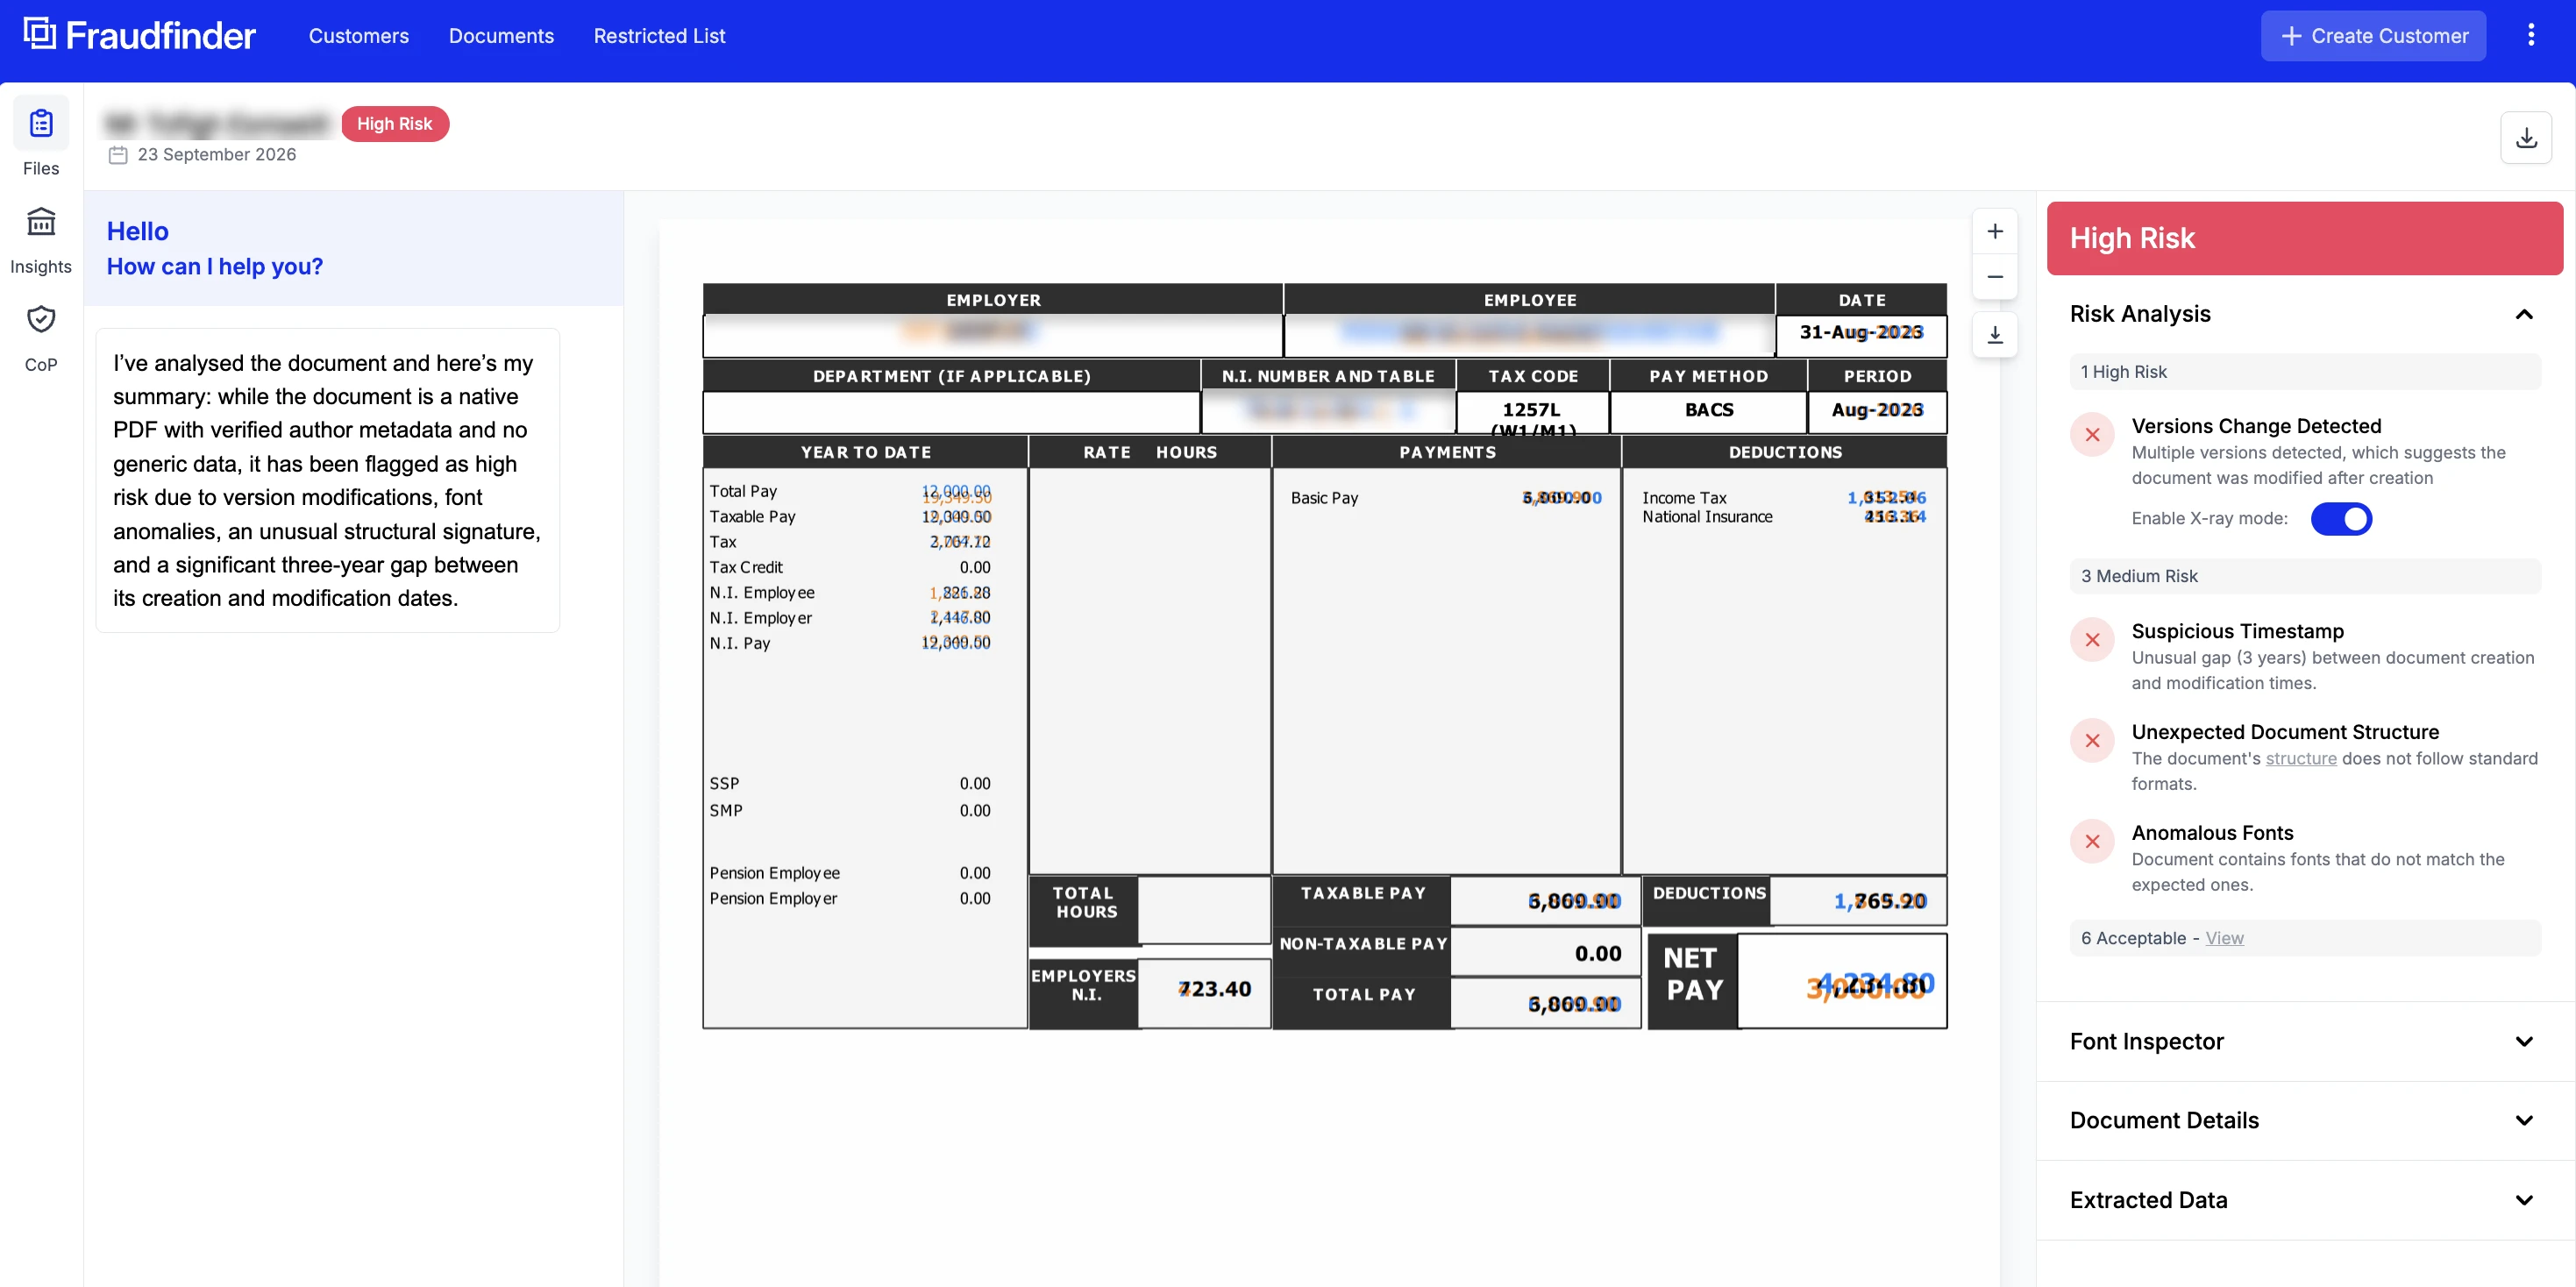
Task: Zoom in on the document preview
Action: tap(1994, 231)
